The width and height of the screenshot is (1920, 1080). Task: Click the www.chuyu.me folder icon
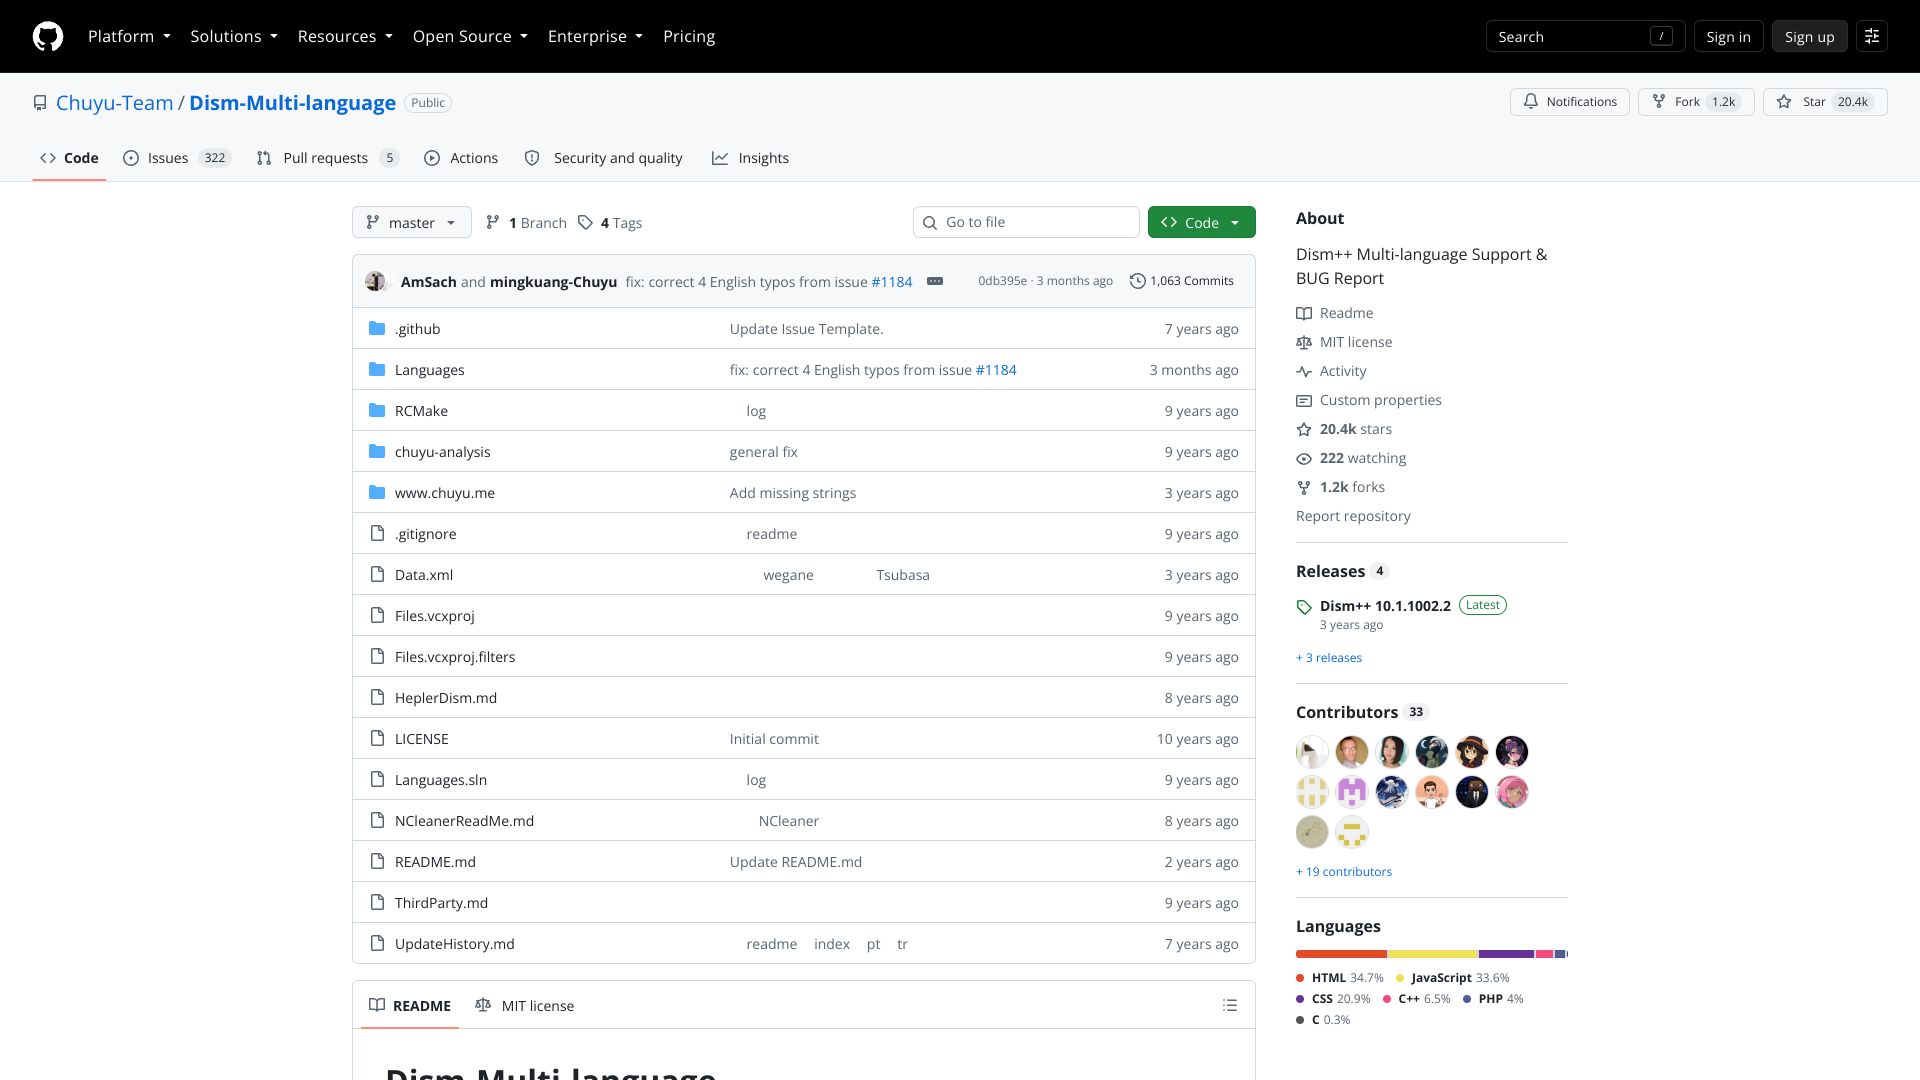tap(377, 492)
